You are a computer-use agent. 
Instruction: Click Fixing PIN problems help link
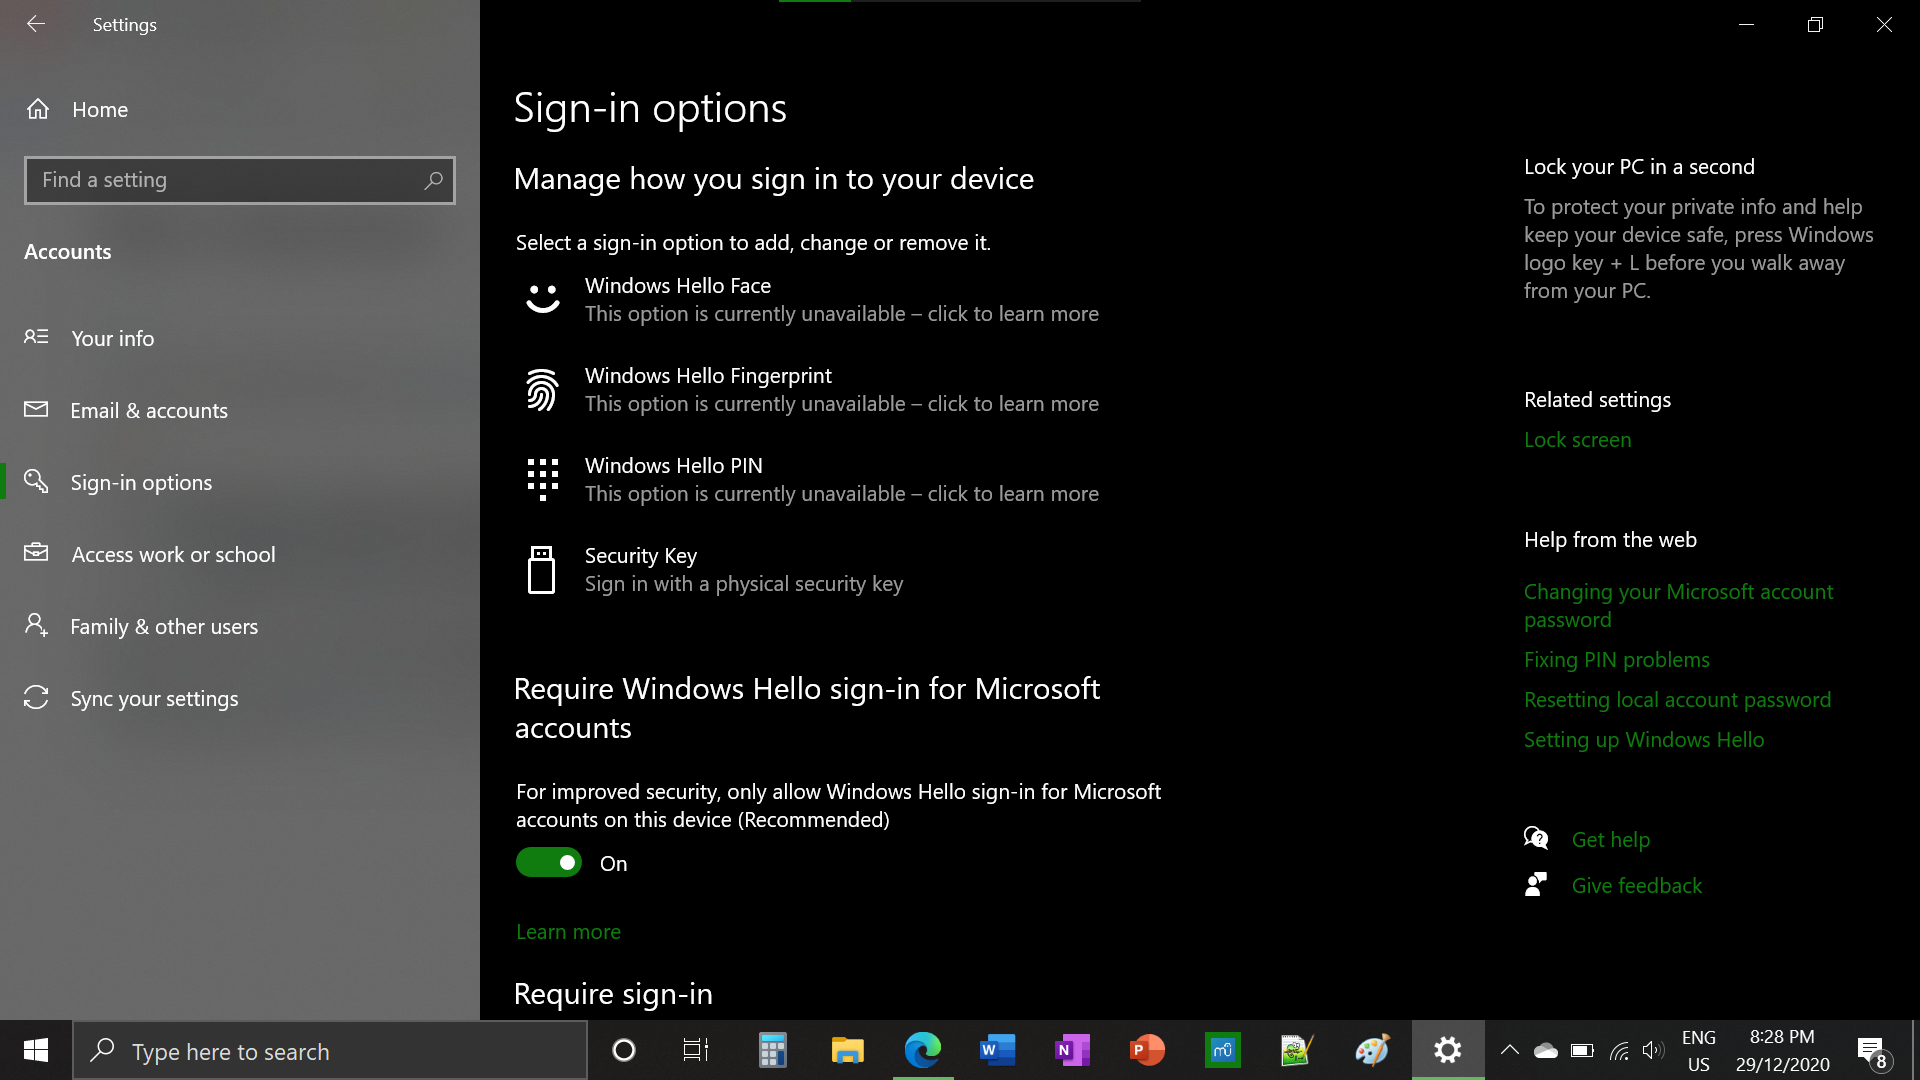click(x=1616, y=660)
